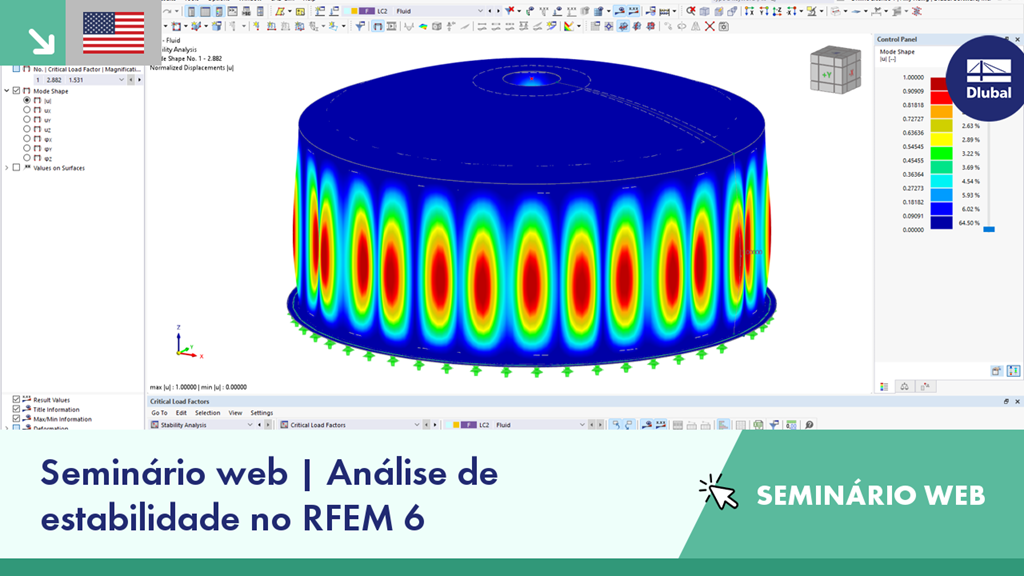Toggle the Max/Min Information checkbox
1024x576 pixels.
16,419
